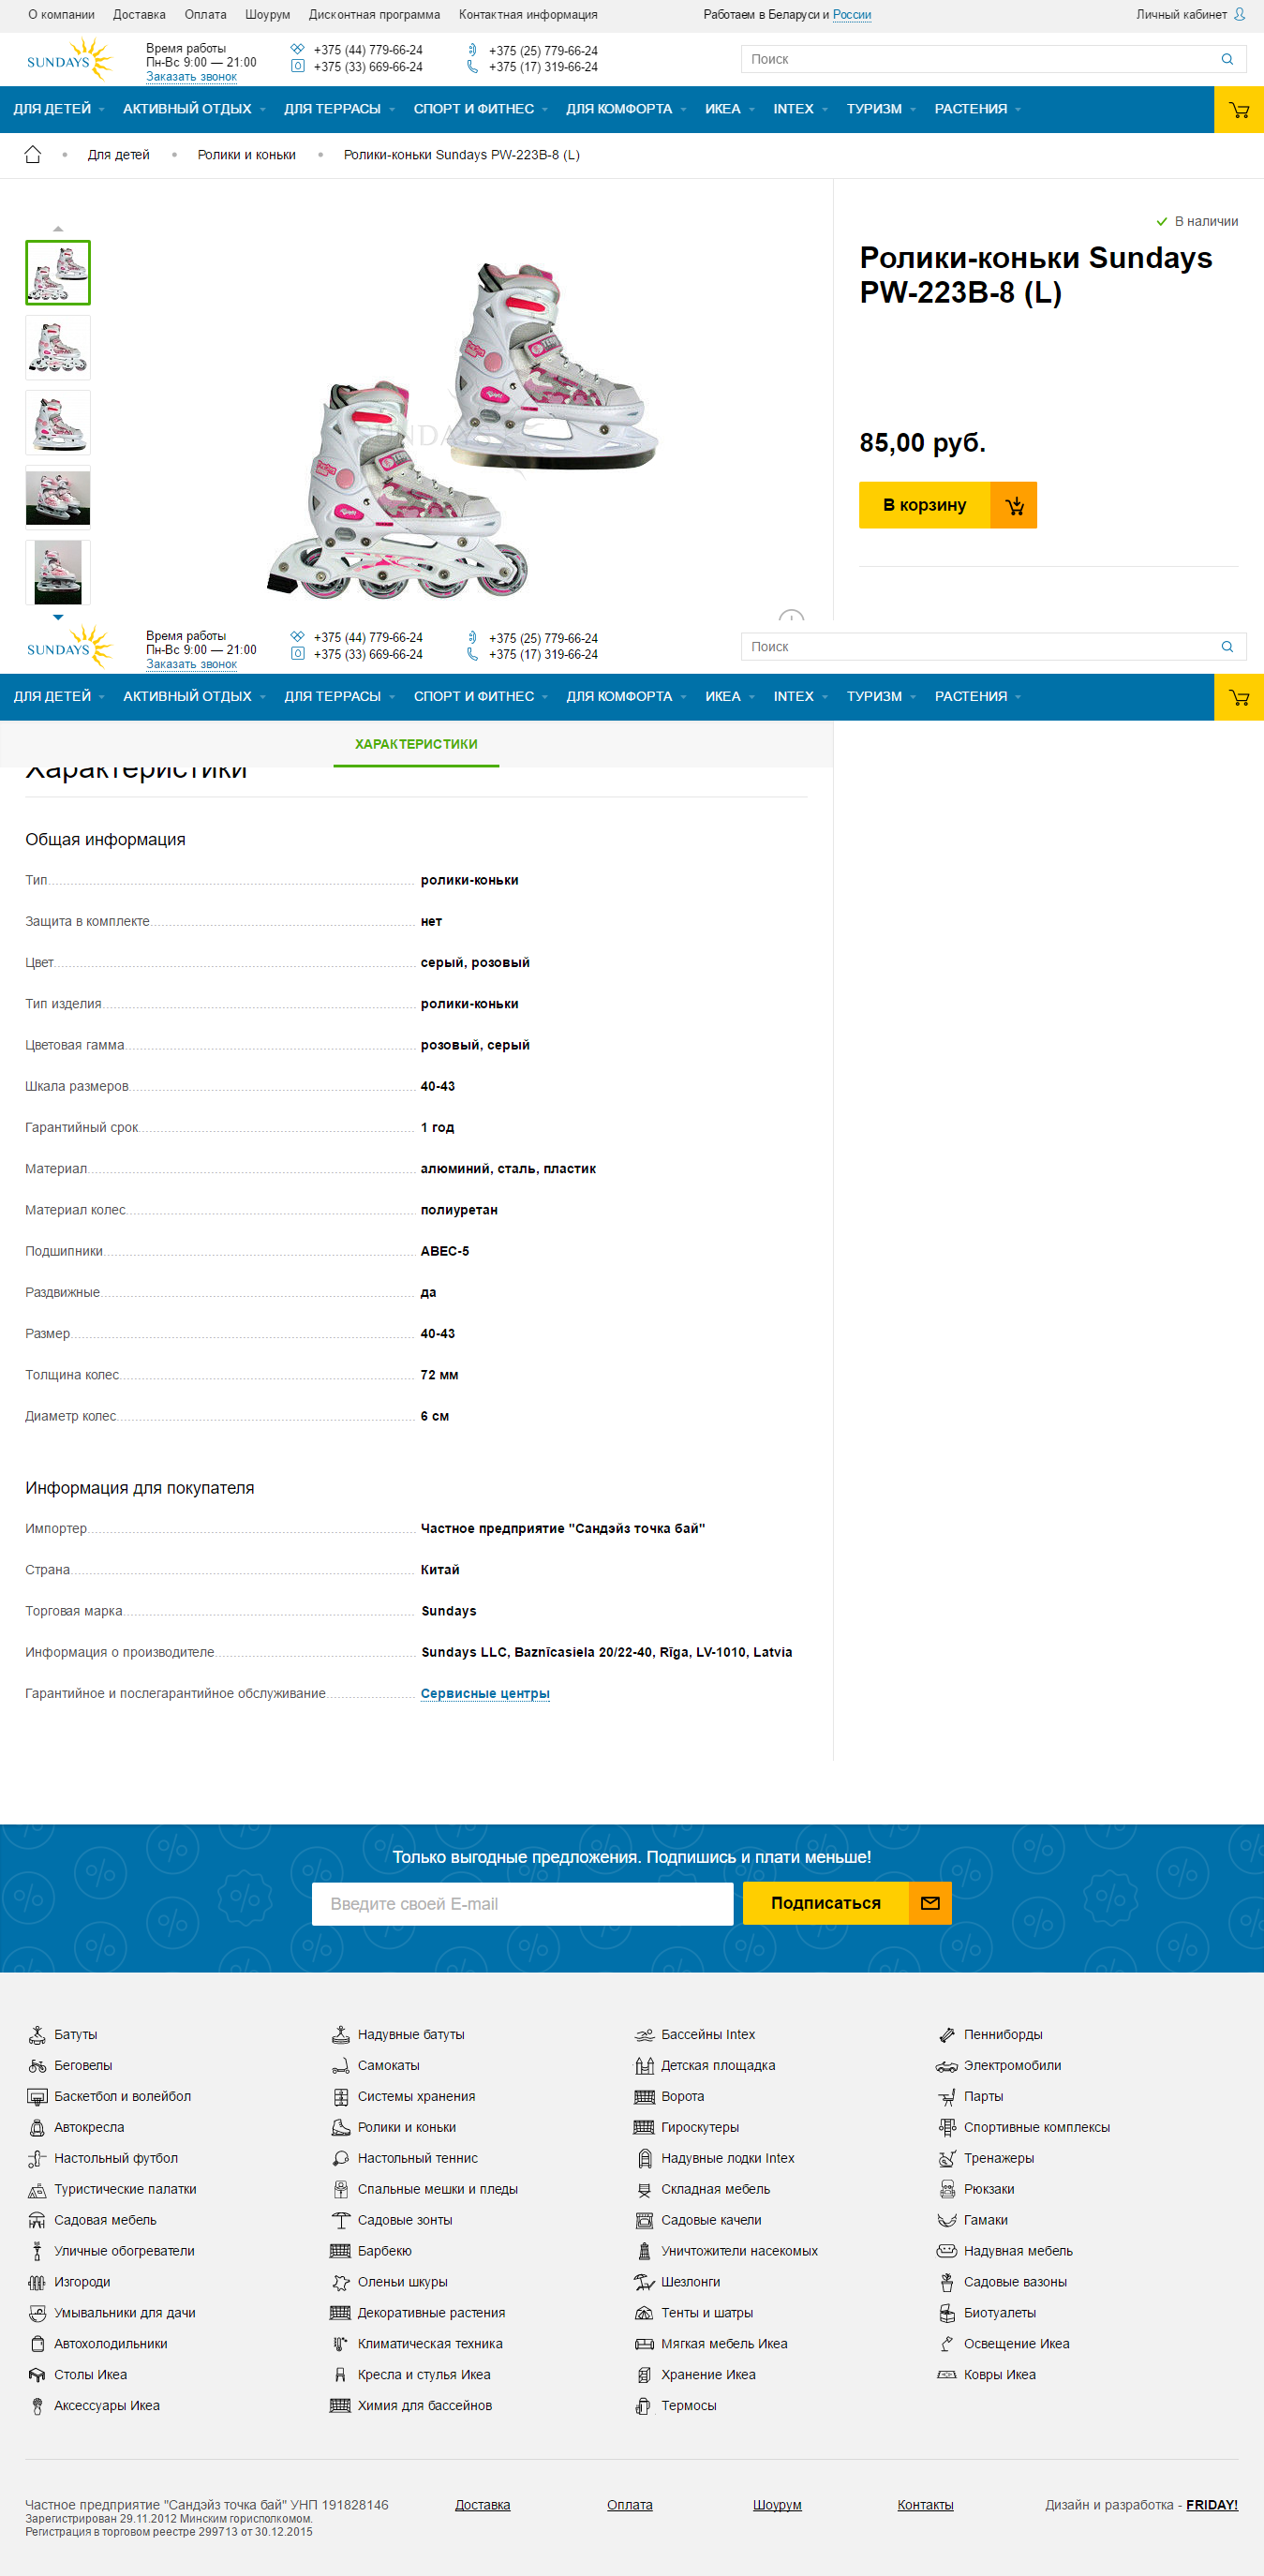Screen dimensions: 1264x2576
Task: Select the second product thumbnail
Action: pos(58,348)
